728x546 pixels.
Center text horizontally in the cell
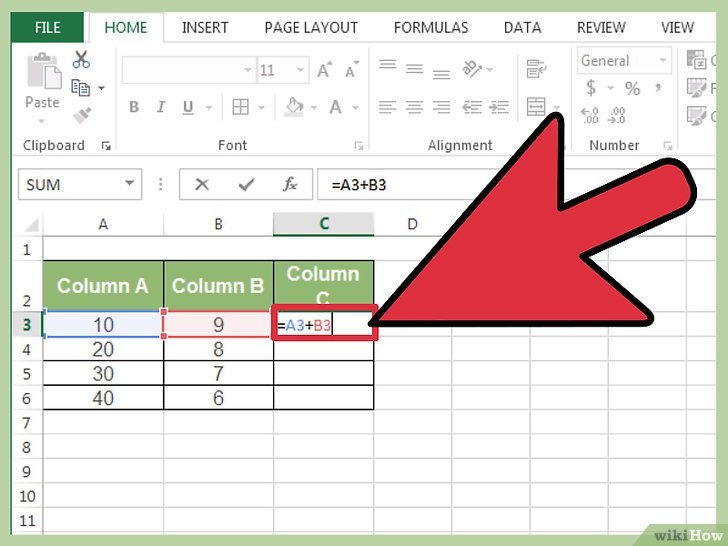tap(415, 107)
